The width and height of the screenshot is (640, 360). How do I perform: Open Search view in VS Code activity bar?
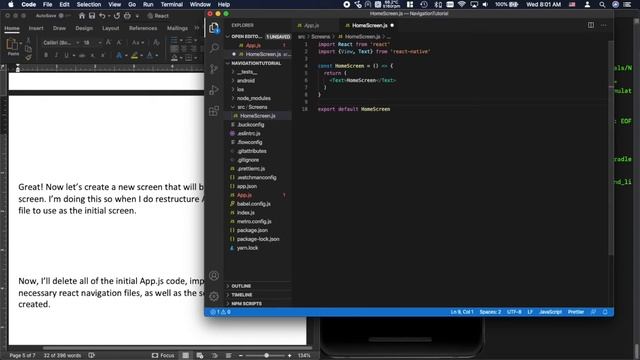pos(214,48)
